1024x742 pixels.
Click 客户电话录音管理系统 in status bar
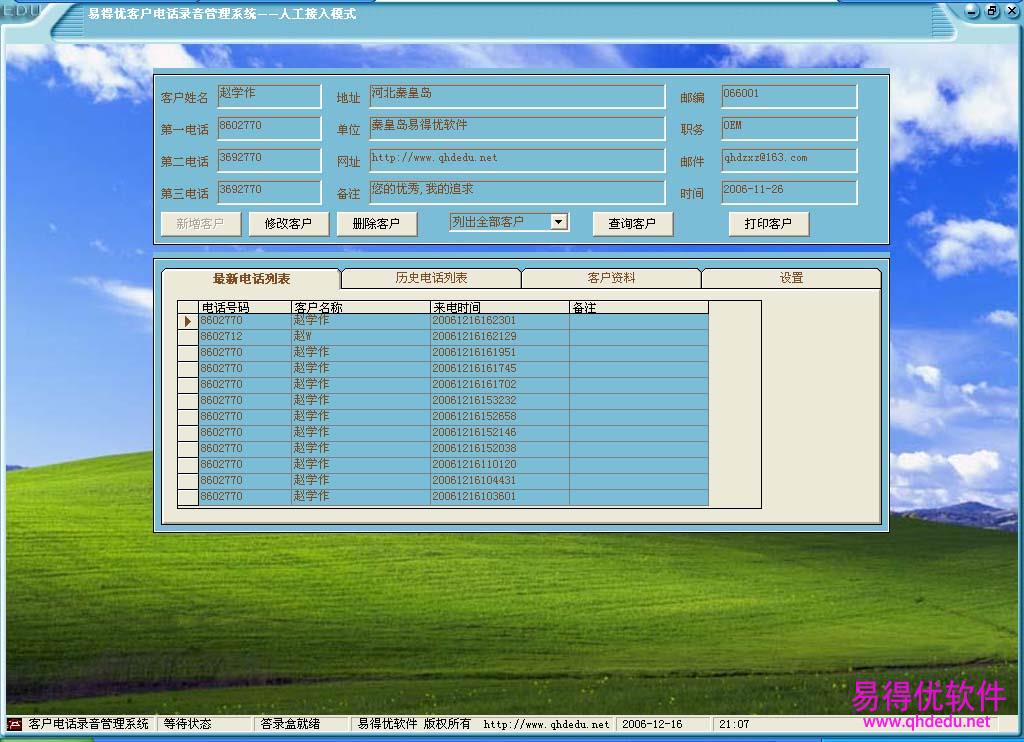pos(88,724)
